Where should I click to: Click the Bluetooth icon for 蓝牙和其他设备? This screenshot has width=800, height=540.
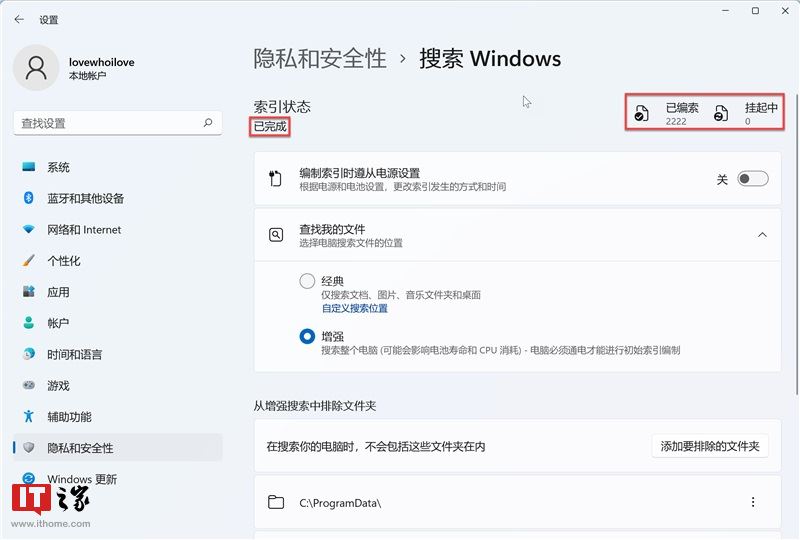pyautogui.click(x=29, y=198)
